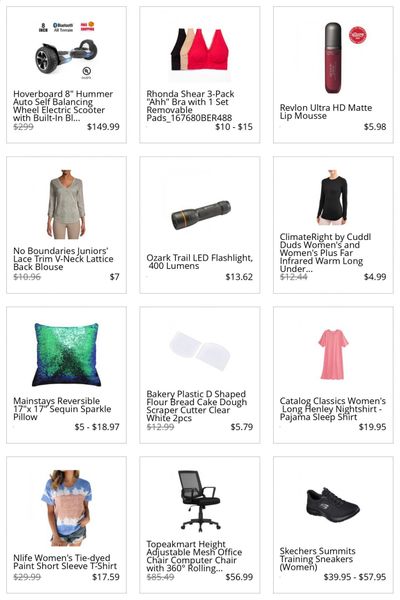Image resolution: width=400 pixels, height=600 pixels.
Task: Select the pink Henley nightshirt photo
Action: pos(333,354)
